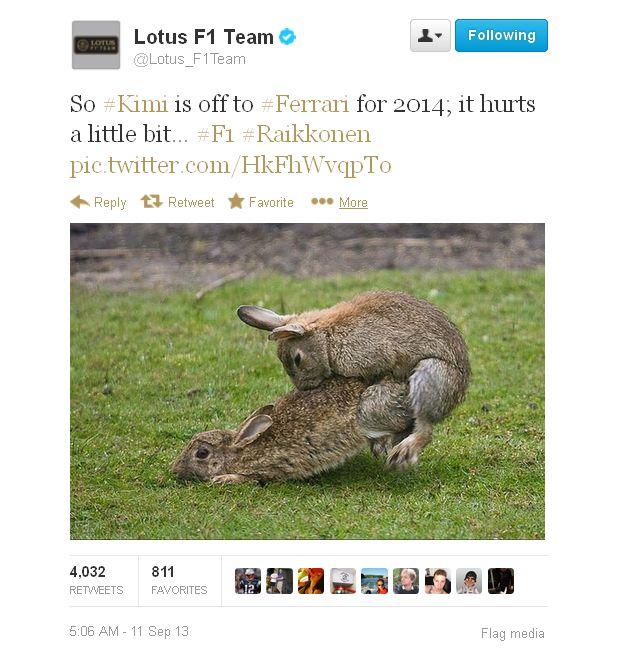Click the blue verified badge
The width and height of the screenshot is (620, 653).
coord(287,37)
